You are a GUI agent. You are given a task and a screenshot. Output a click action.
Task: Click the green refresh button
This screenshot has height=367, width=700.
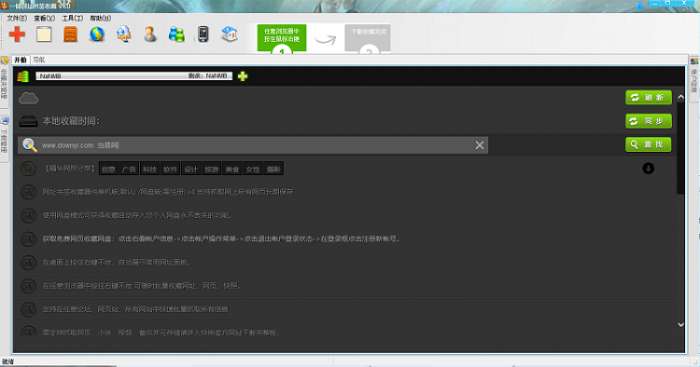click(x=649, y=97)
